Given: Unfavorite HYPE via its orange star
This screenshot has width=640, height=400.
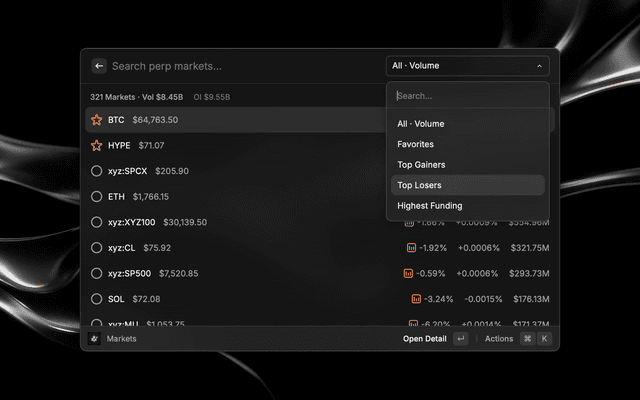Looking at the screenshot, I should pyautogui.click(x=97, y=146).
